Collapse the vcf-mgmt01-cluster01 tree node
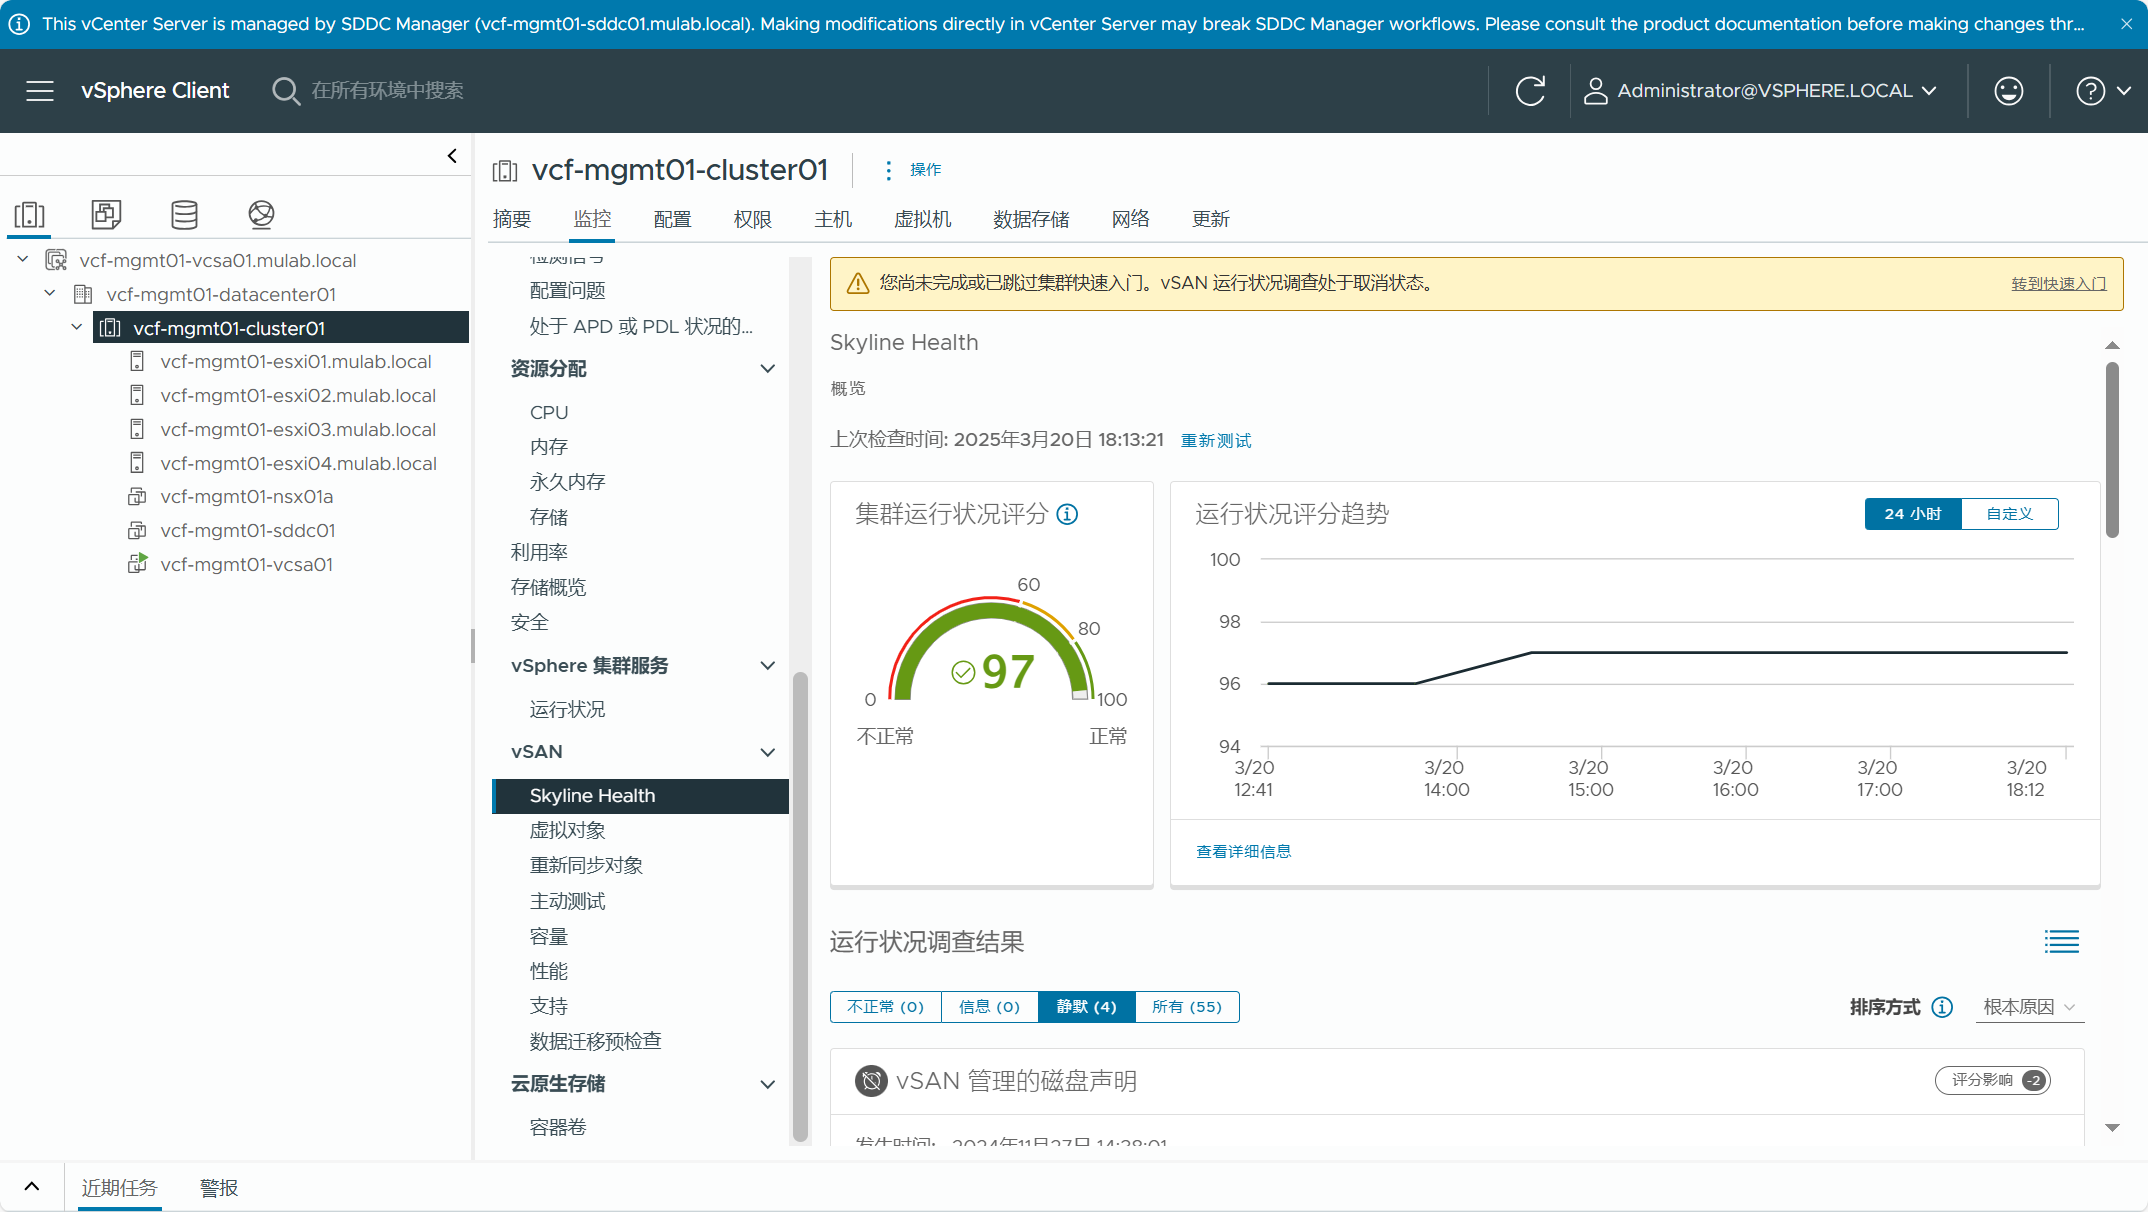Image resolution: width=2148 pixels, height=1212 pixels. tap(76, 328)
